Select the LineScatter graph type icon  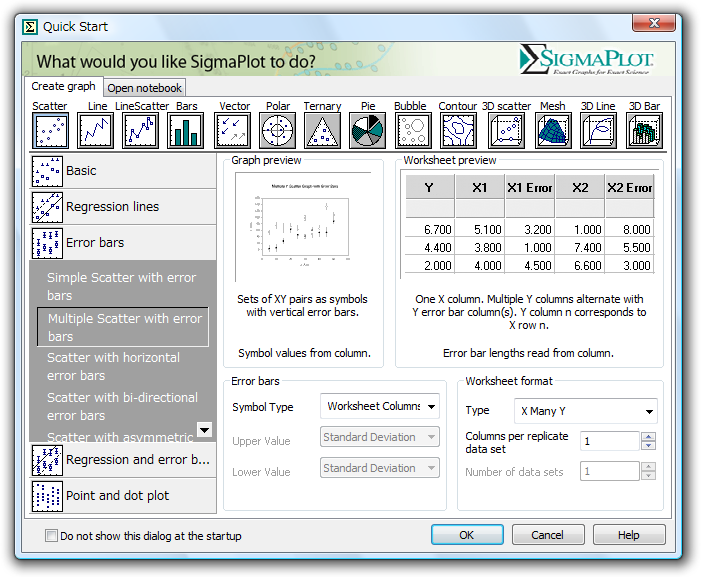point(141,131)
